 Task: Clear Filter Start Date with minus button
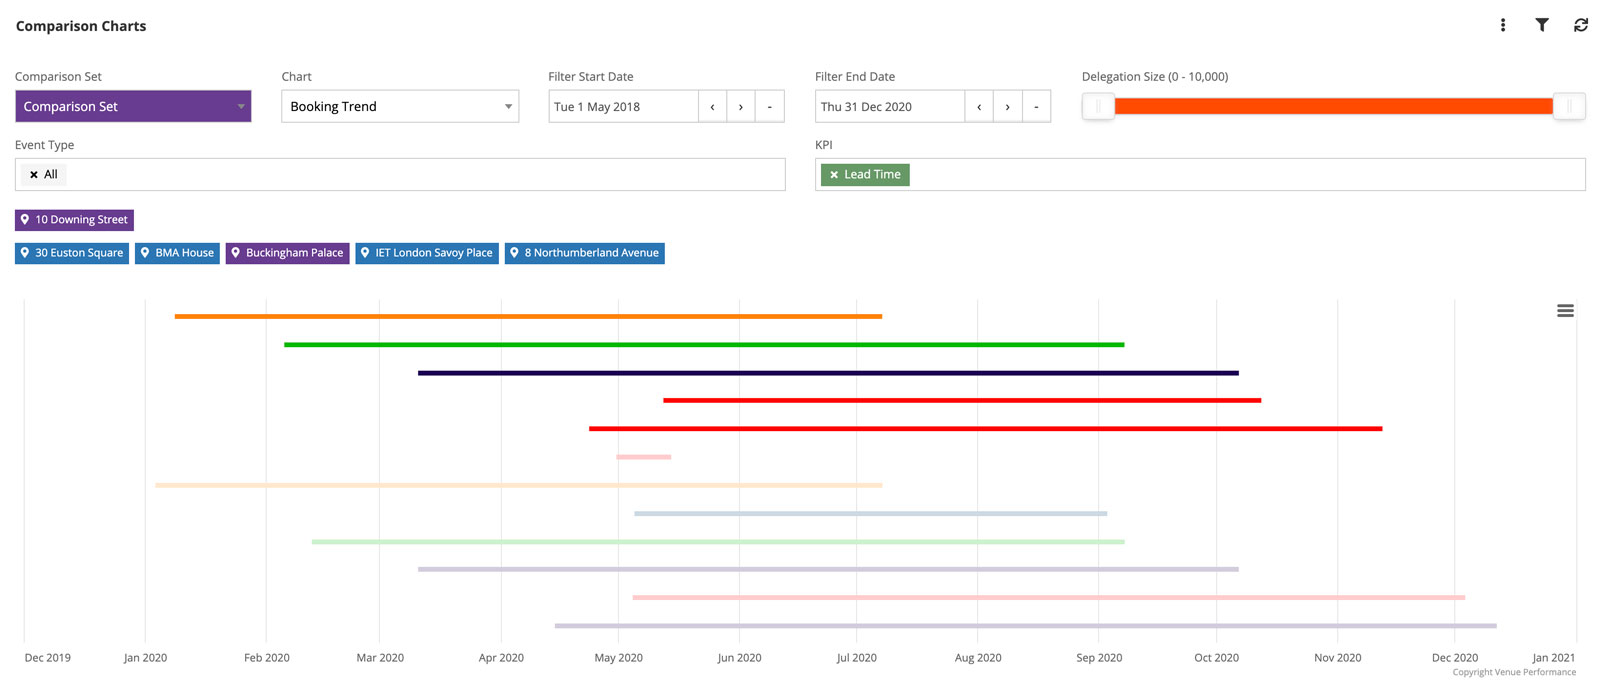point(769,107)
